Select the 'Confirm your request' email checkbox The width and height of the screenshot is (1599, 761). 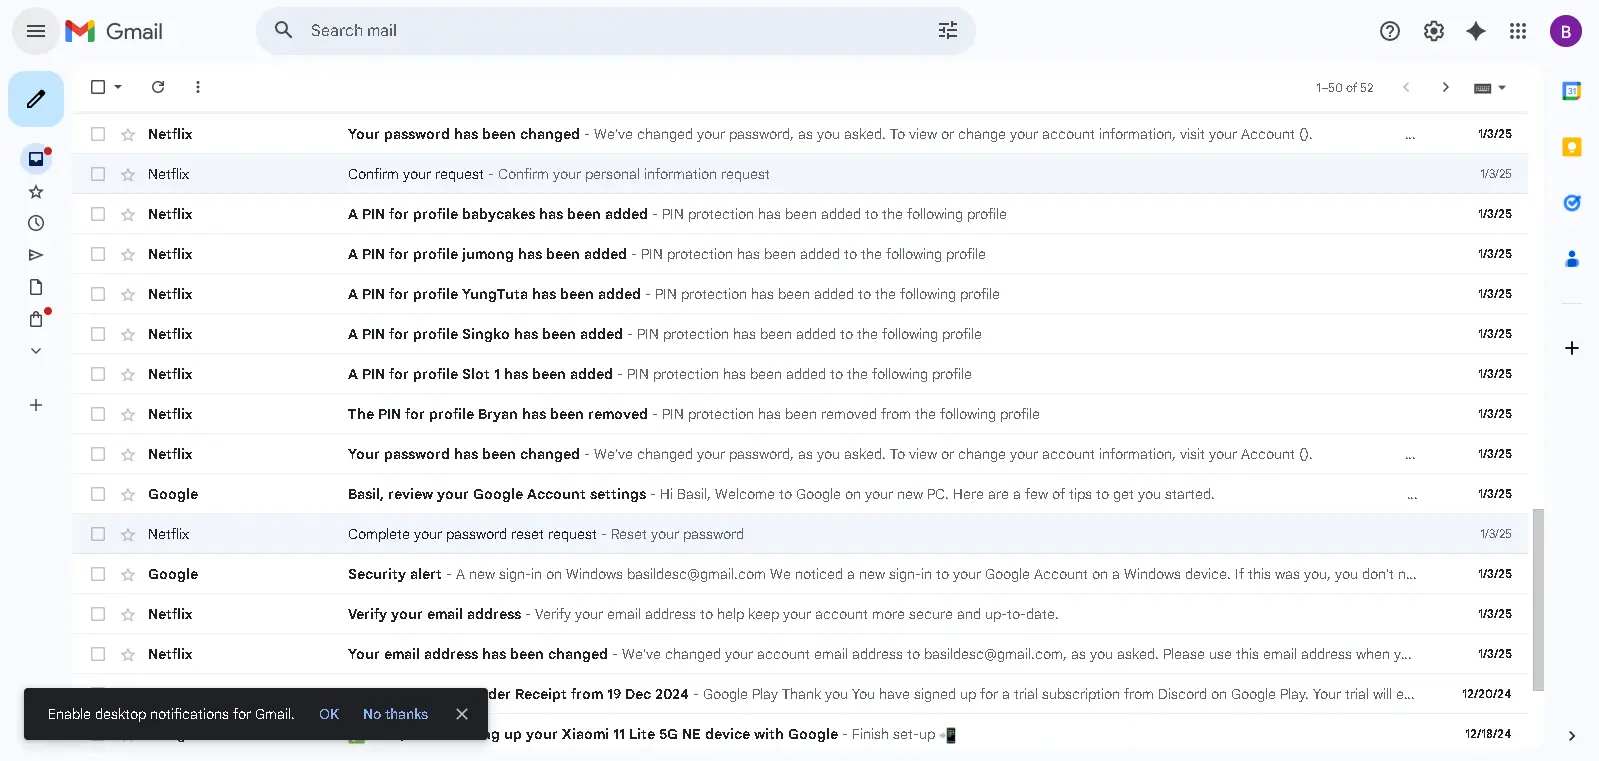pyautogui.click(x=98, y=174)
